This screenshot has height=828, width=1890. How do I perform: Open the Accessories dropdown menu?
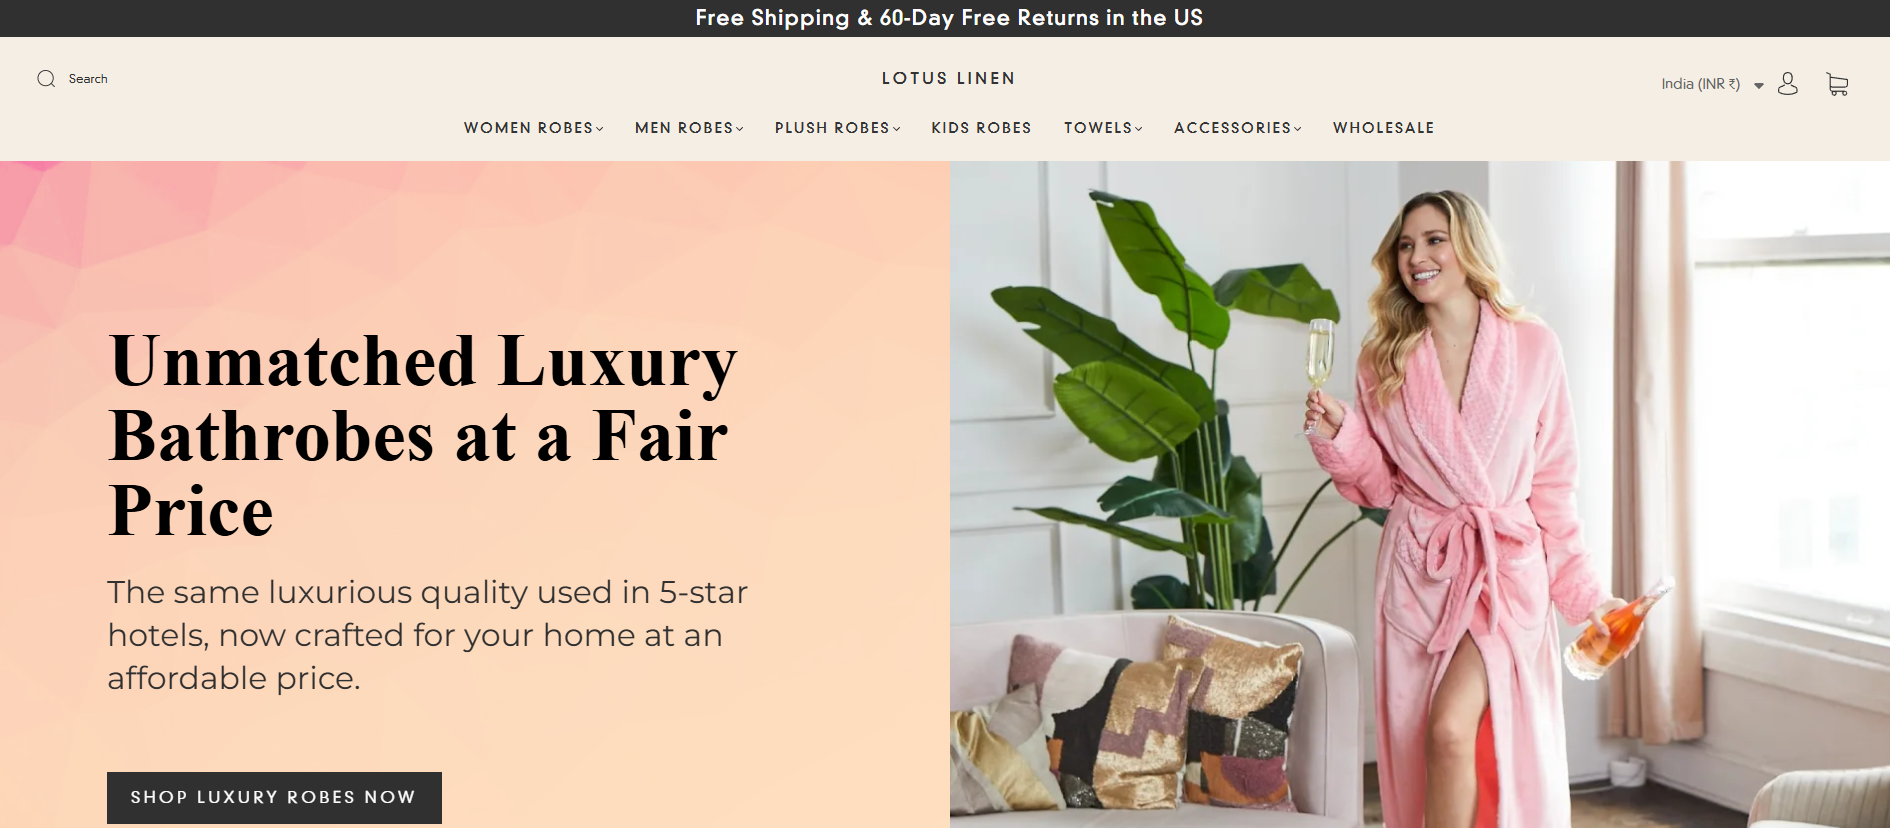click(1238, 128)
